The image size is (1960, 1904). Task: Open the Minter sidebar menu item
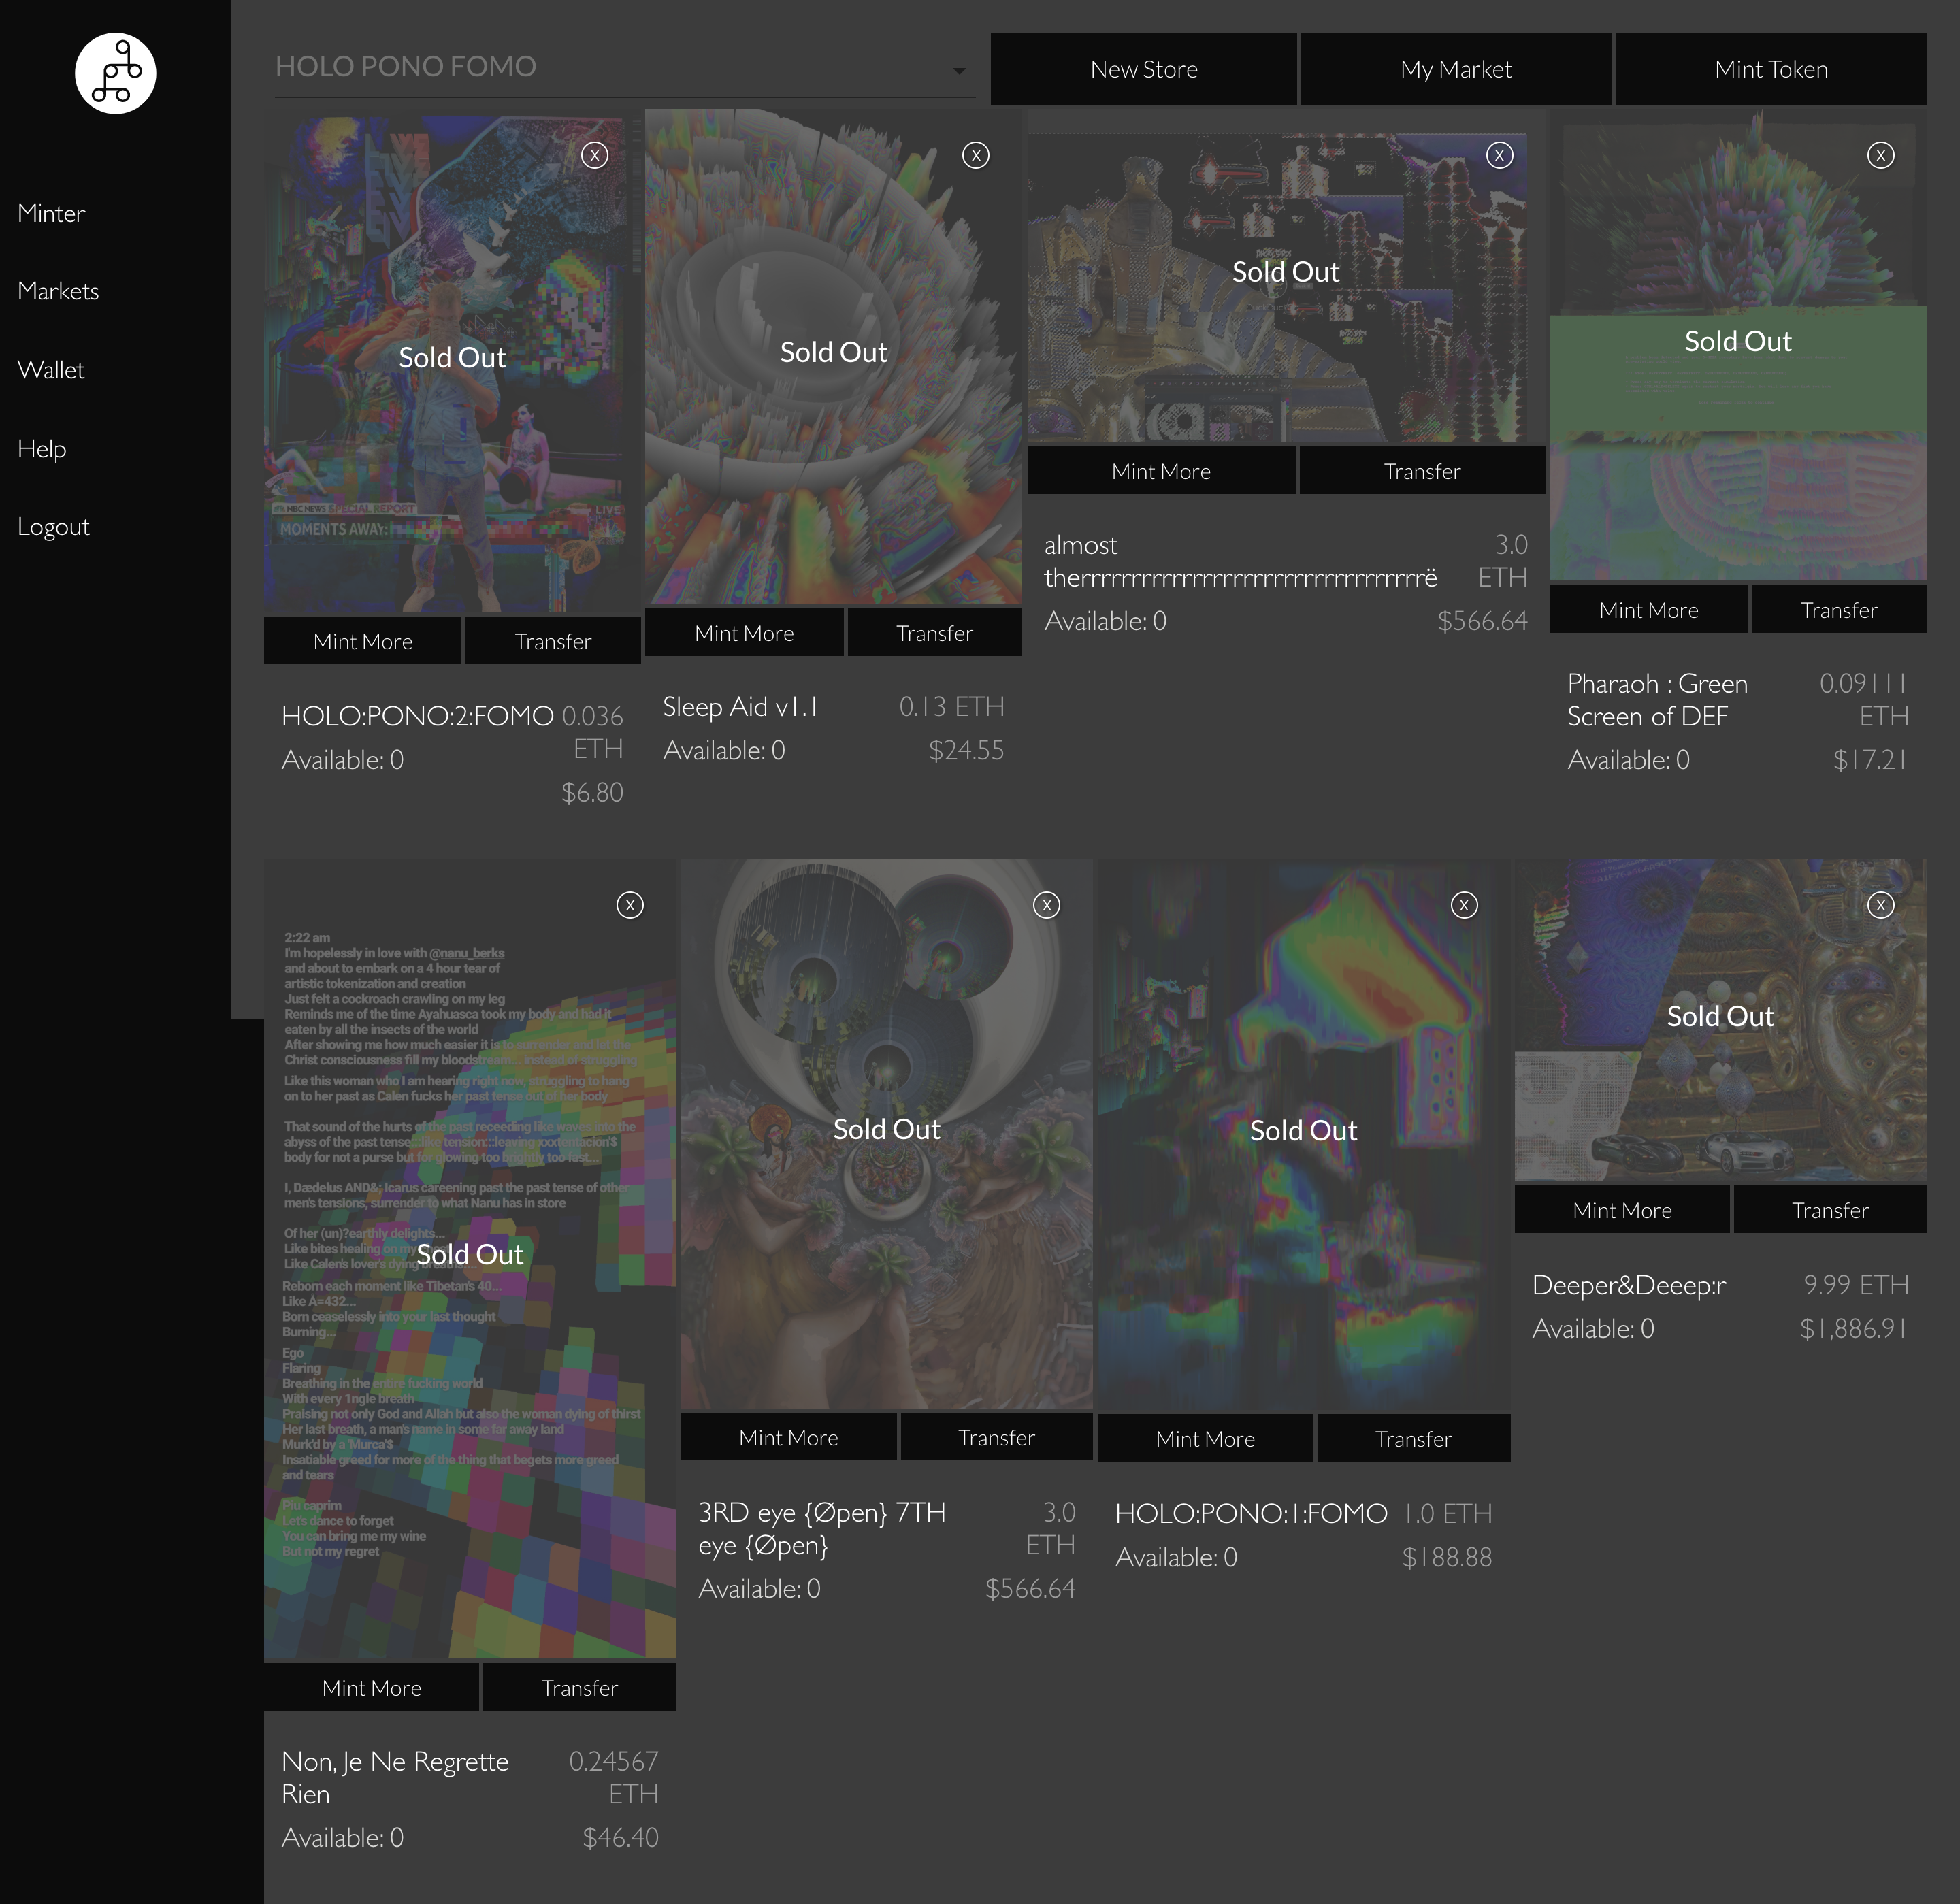51,213
